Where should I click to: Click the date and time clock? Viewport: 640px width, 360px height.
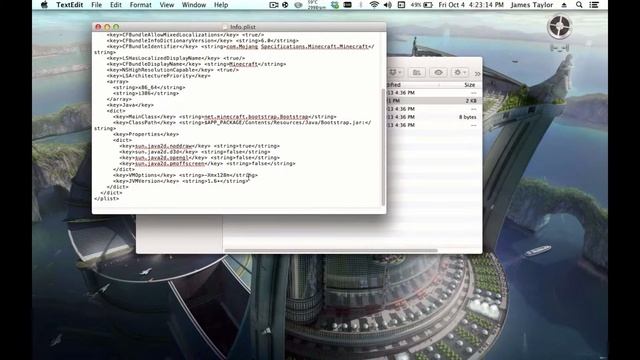click(471, 5)
